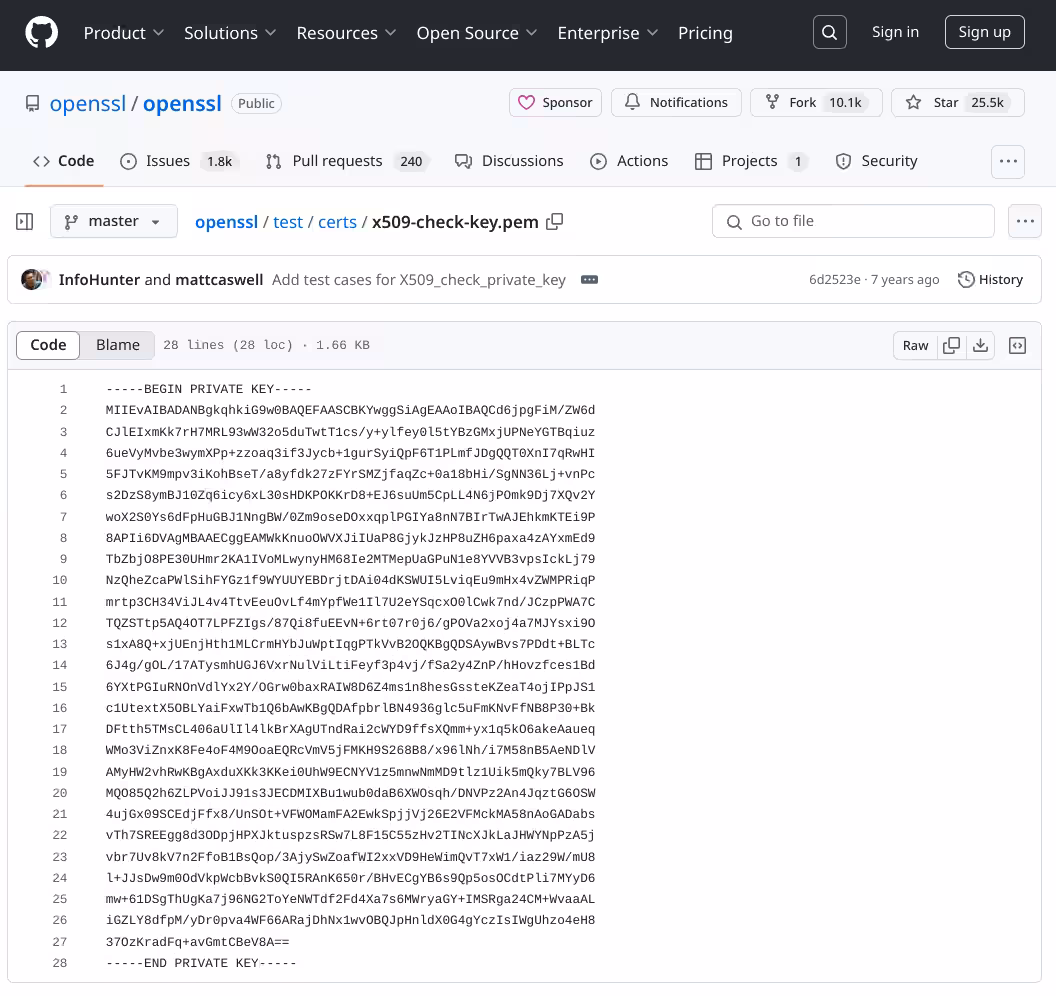Switch to the Blame view

pyautogui.click(x=117, y=345)
